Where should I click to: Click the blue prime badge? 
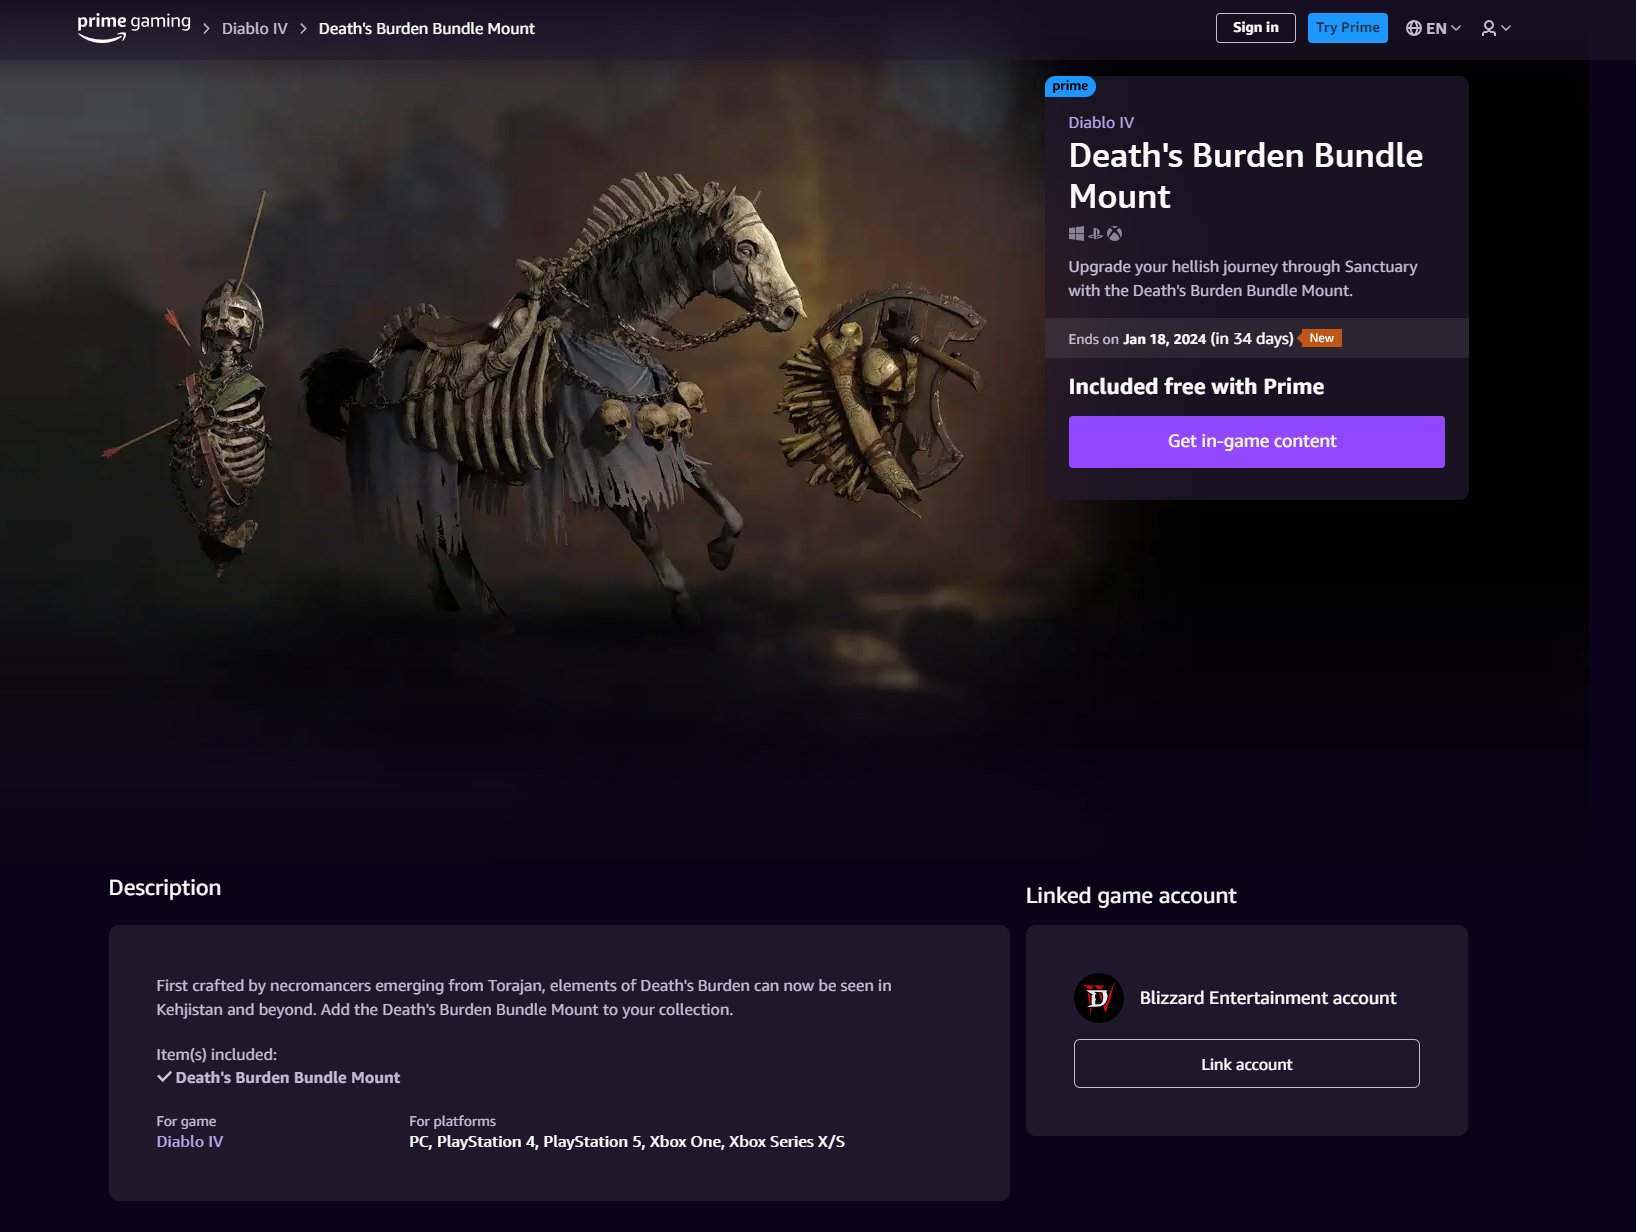(1069, 86)
